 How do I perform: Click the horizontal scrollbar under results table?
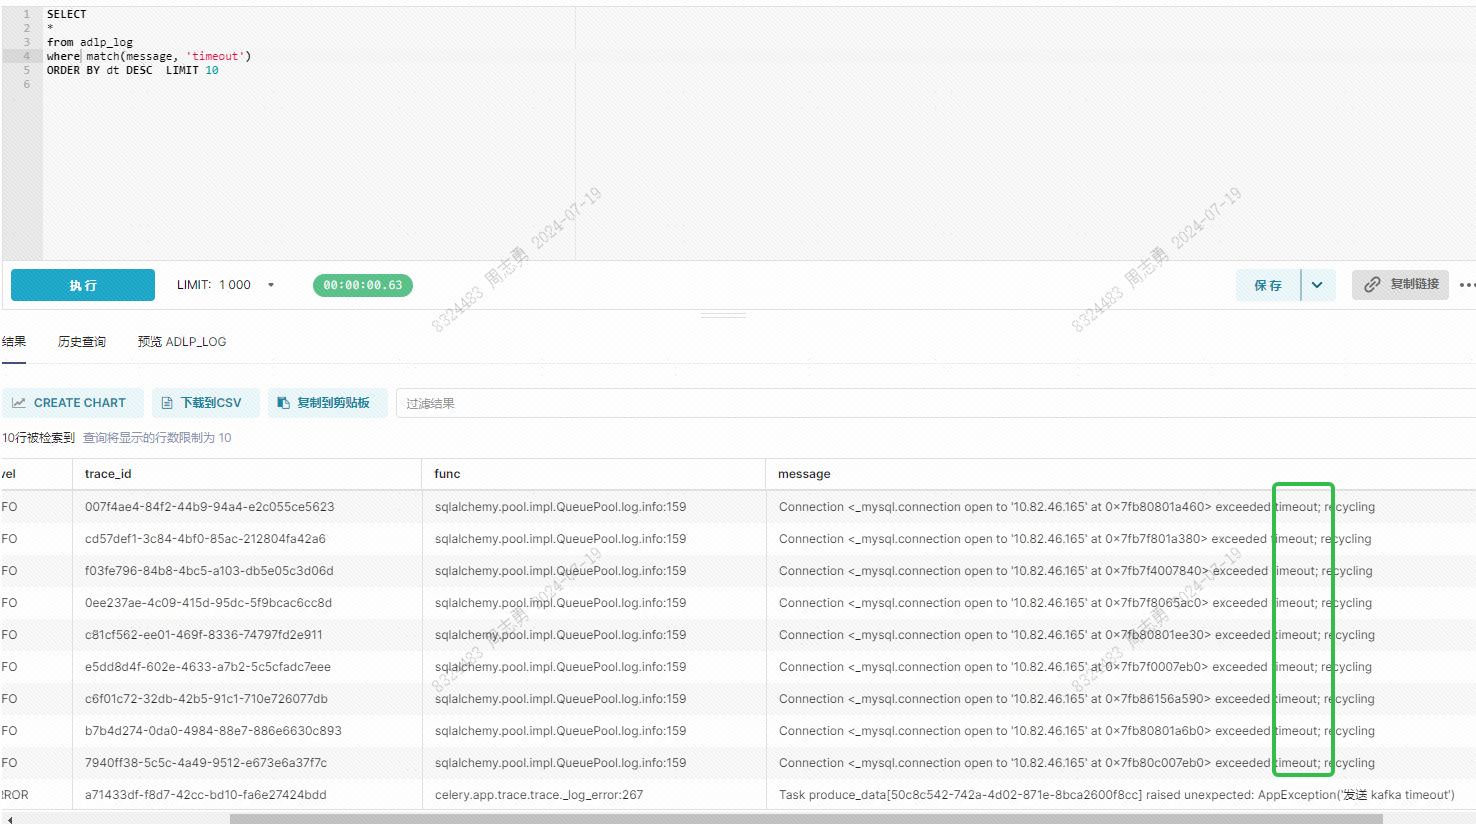[806, 819]
